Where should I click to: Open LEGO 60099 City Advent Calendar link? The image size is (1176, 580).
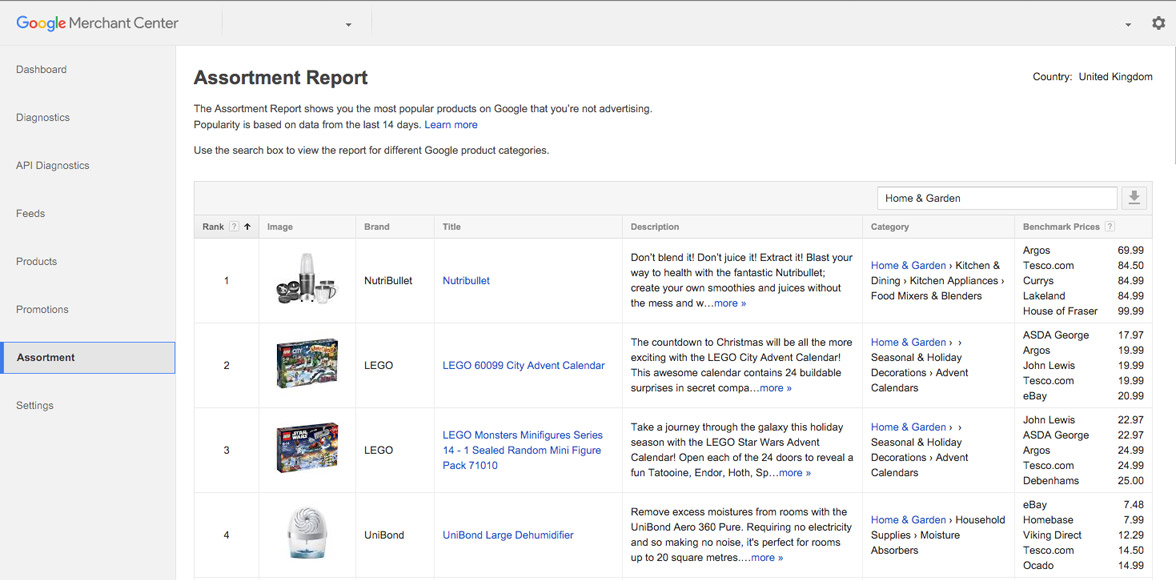[524, 365]
